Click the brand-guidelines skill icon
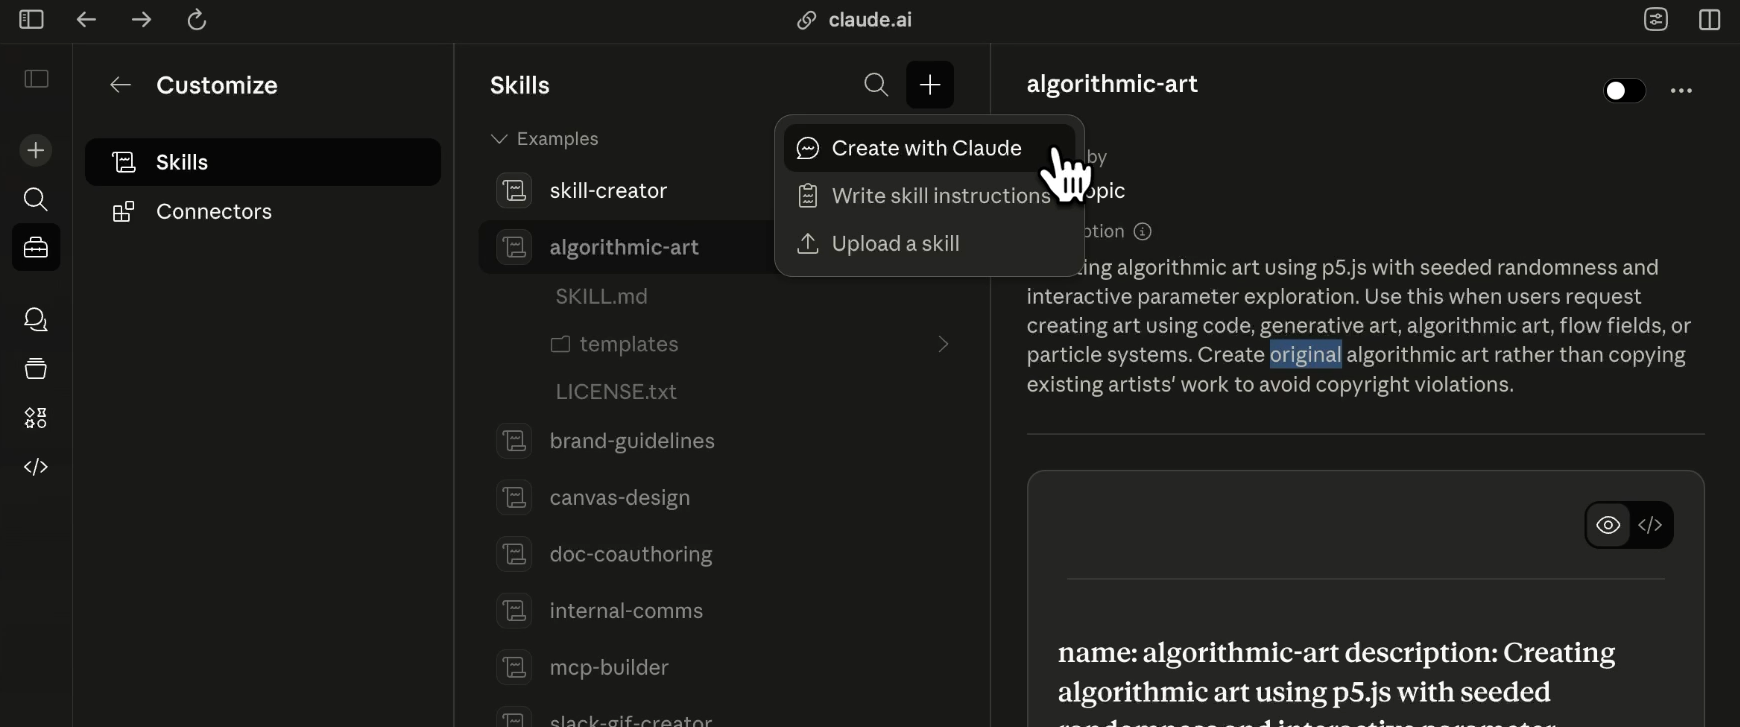The image size is (1740, 727). 514,441
